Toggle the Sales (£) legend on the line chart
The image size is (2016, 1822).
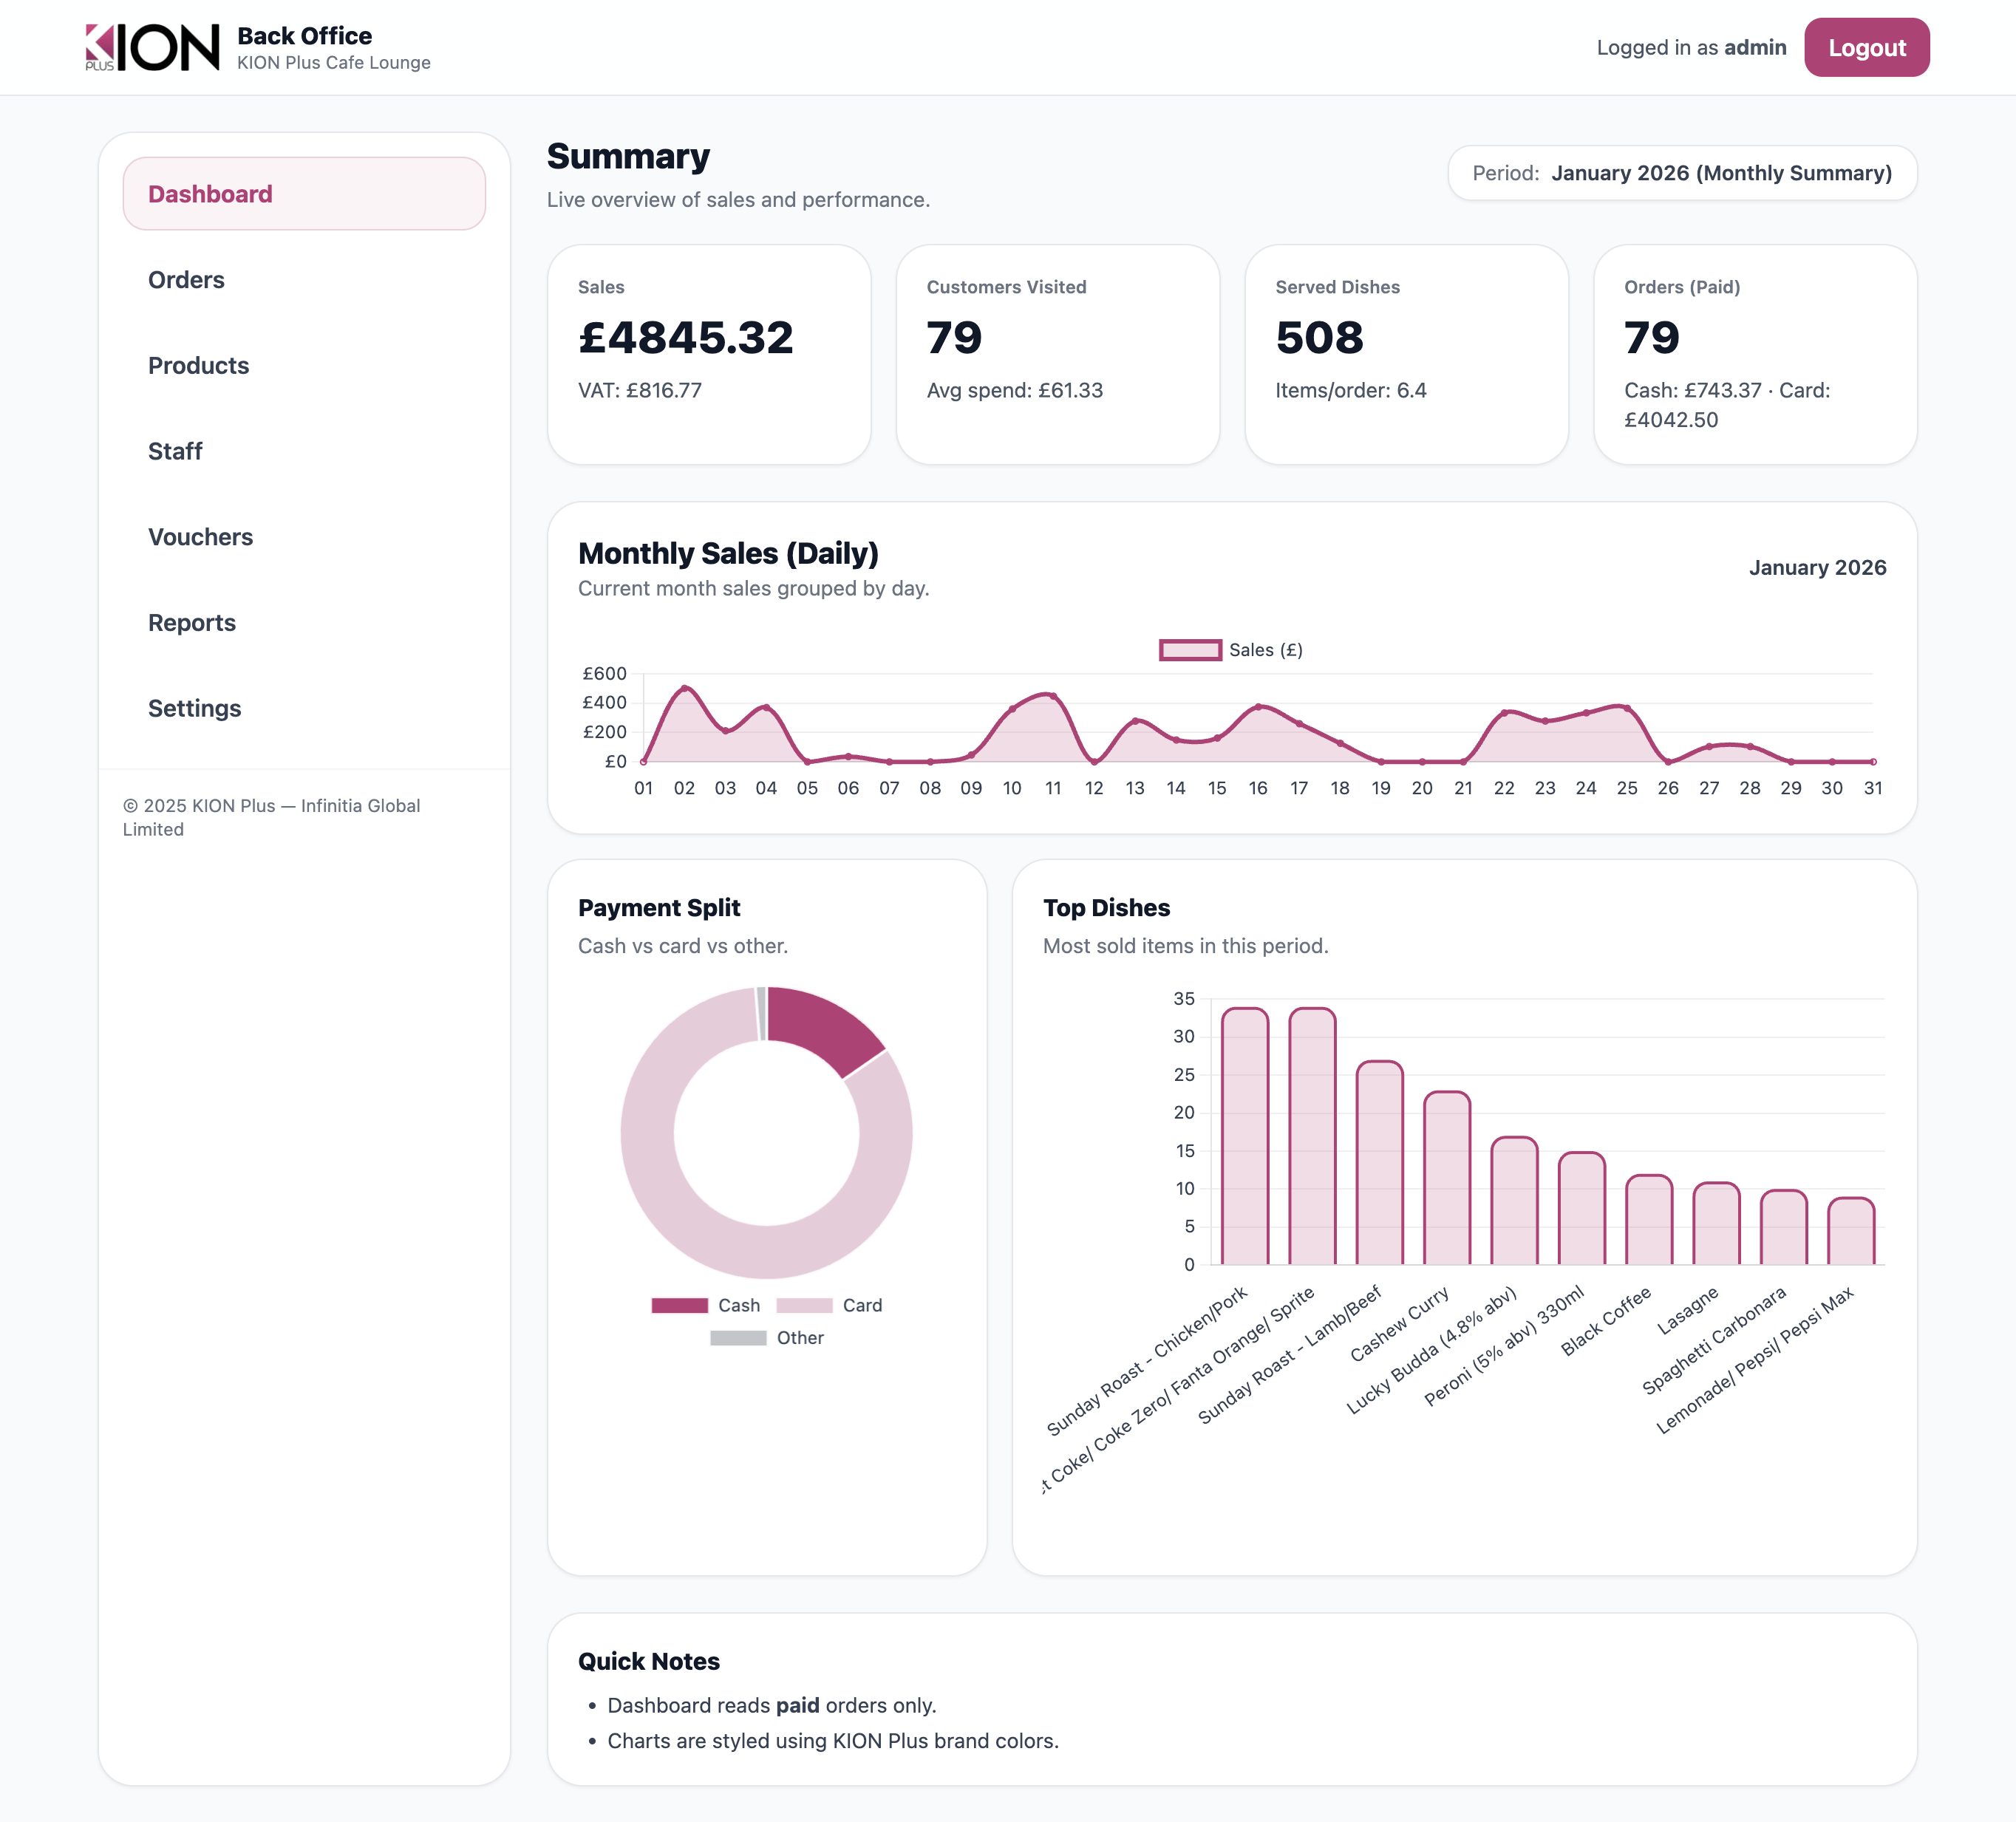pos(1232,650)
